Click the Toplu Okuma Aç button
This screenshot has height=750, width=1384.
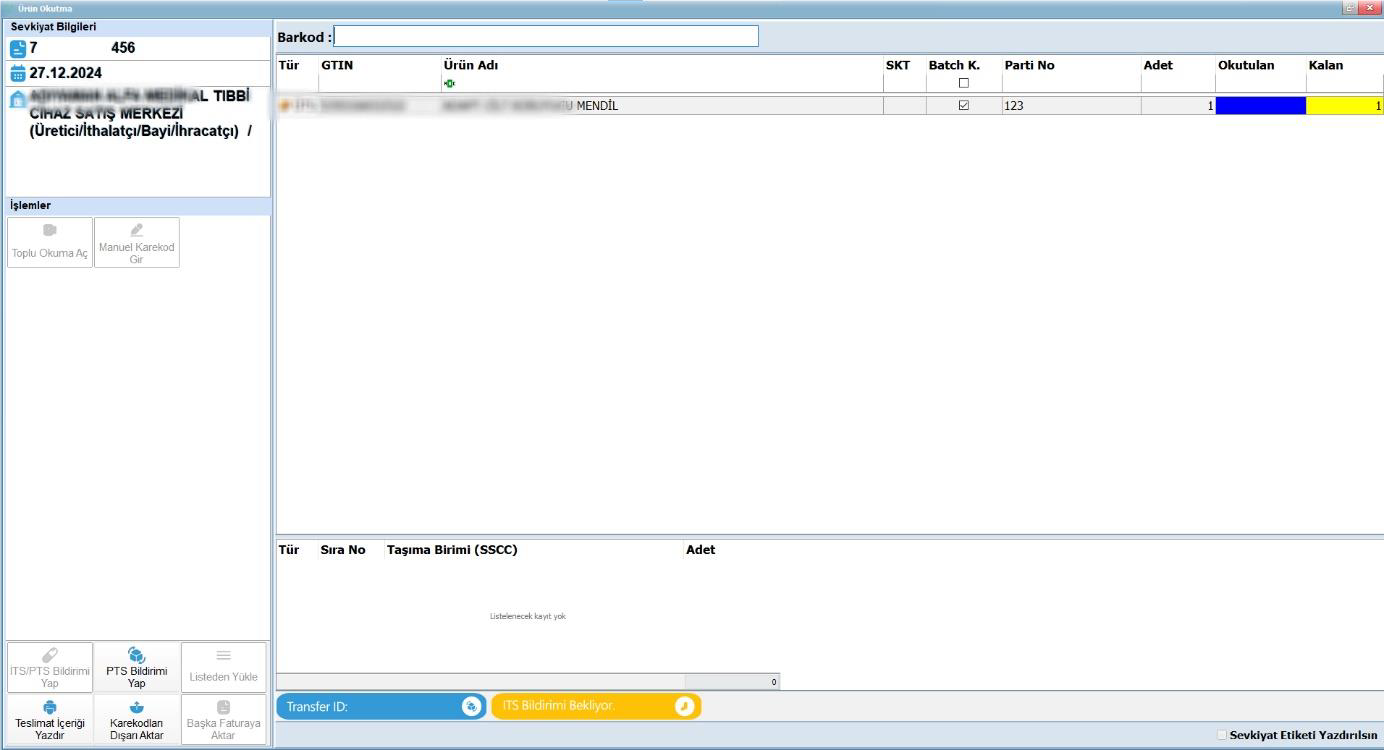(x=49, y=242)
